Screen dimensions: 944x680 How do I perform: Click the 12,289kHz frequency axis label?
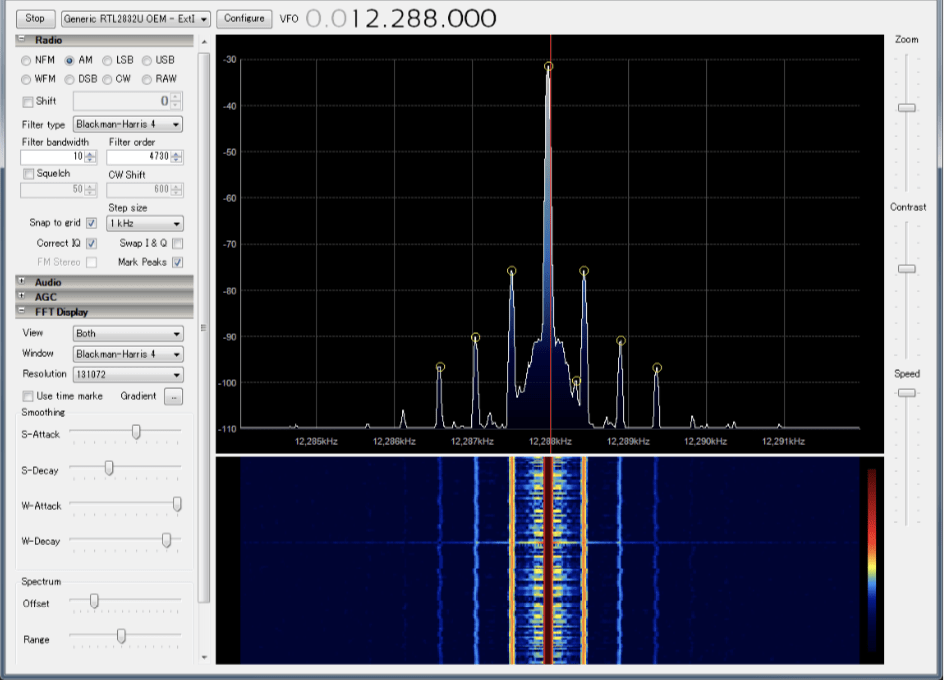click(628, 441)
